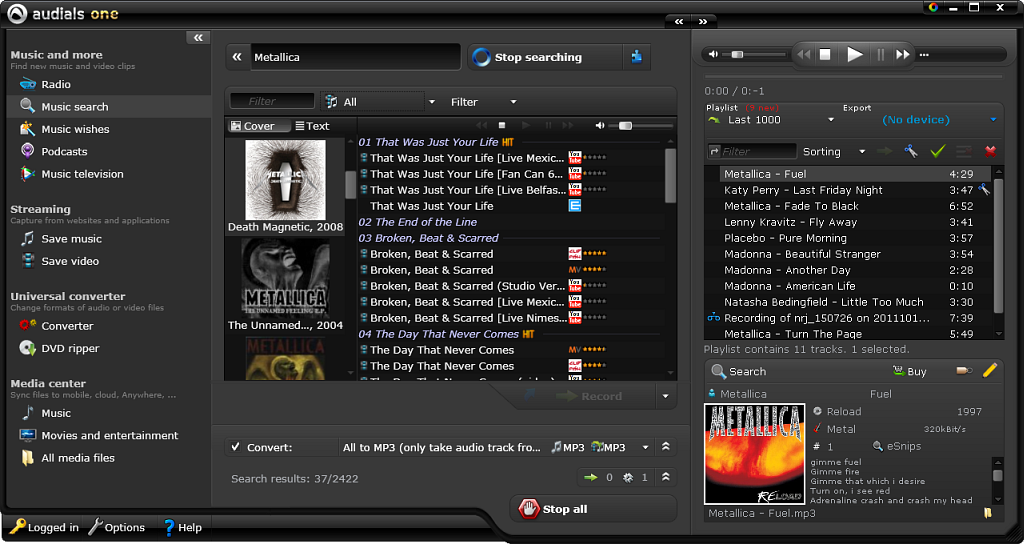Open Music wishes section
The image size is (1024, 544).
[75, 129]
